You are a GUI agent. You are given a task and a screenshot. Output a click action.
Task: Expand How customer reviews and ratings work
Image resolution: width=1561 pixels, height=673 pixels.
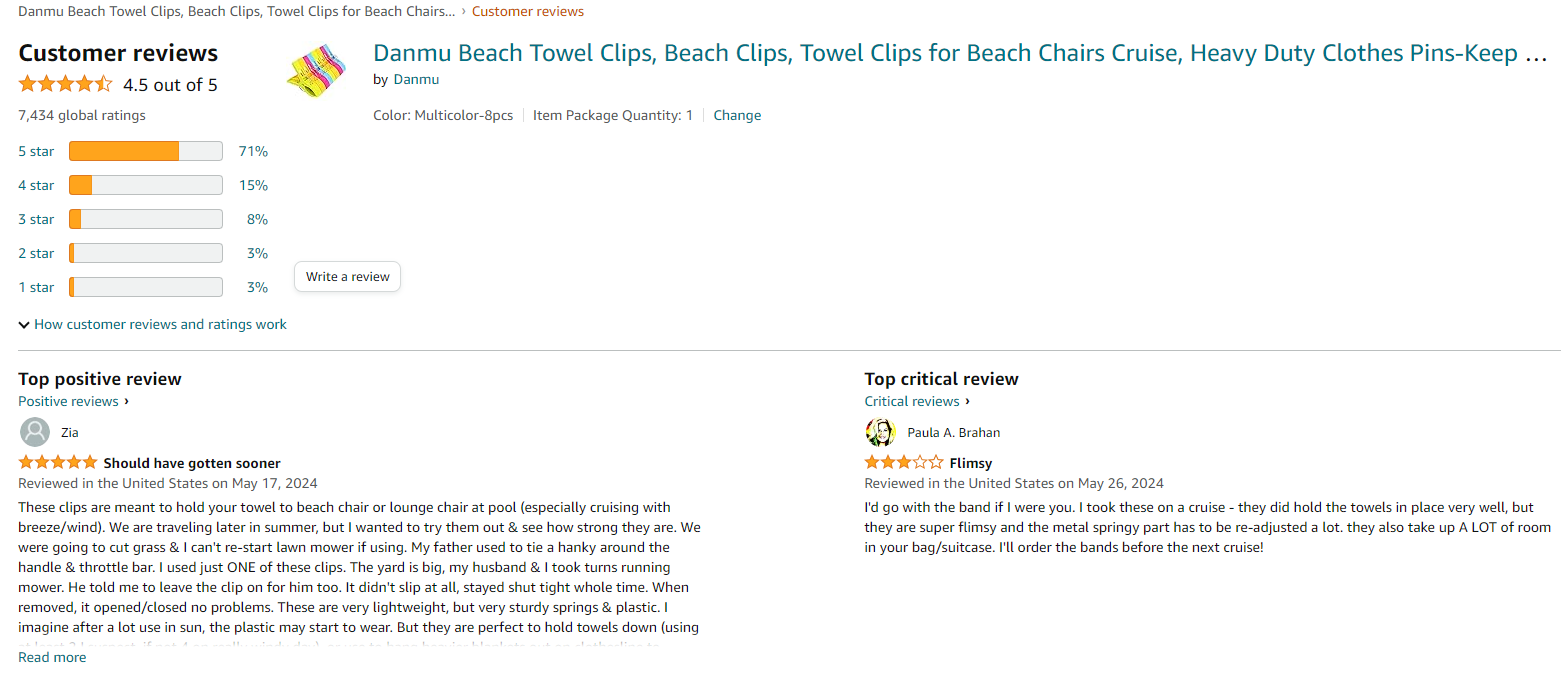[152, 324]
